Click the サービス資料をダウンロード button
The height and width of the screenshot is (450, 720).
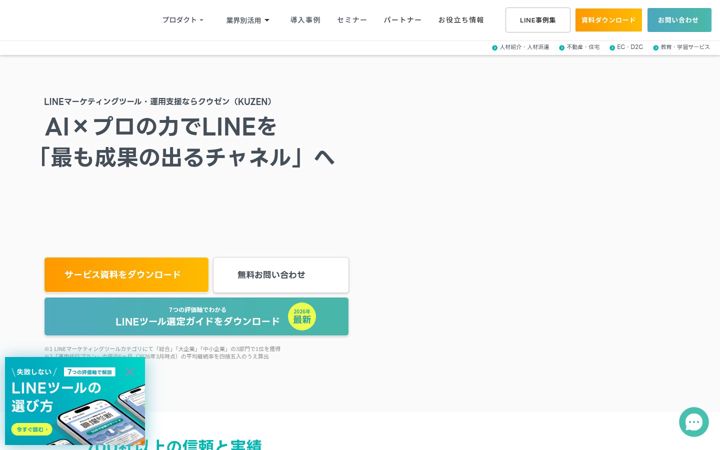(x=126, y=275)
